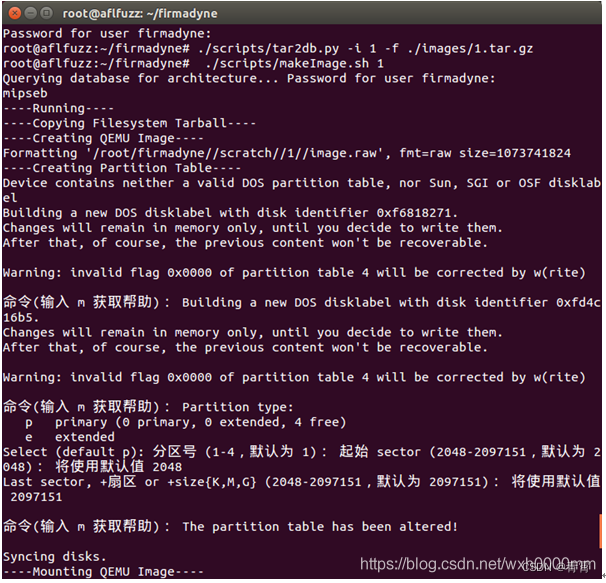Click the primary partition option line
This screenshot has width=606, height=583.
pyautogui.click(x=186, y=422)
